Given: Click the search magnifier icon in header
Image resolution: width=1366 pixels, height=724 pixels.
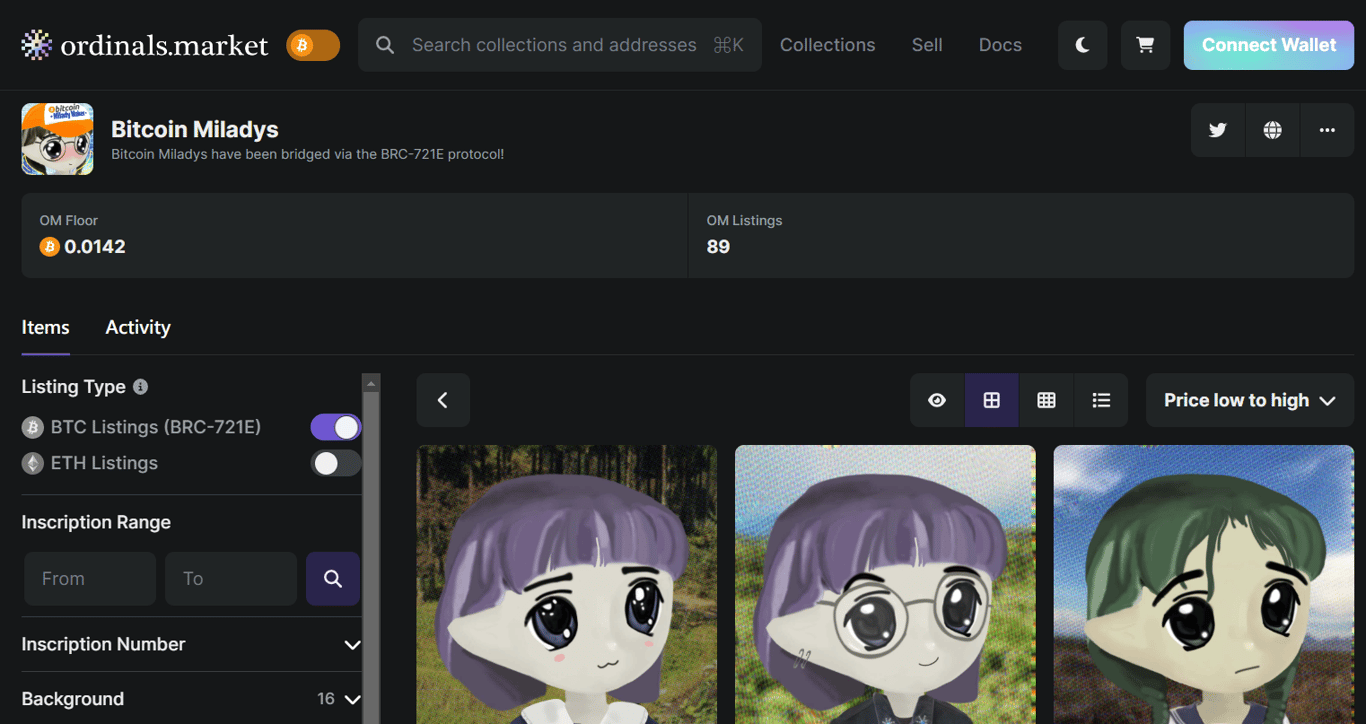Looking at the screenshot, I should click(384, 45).
